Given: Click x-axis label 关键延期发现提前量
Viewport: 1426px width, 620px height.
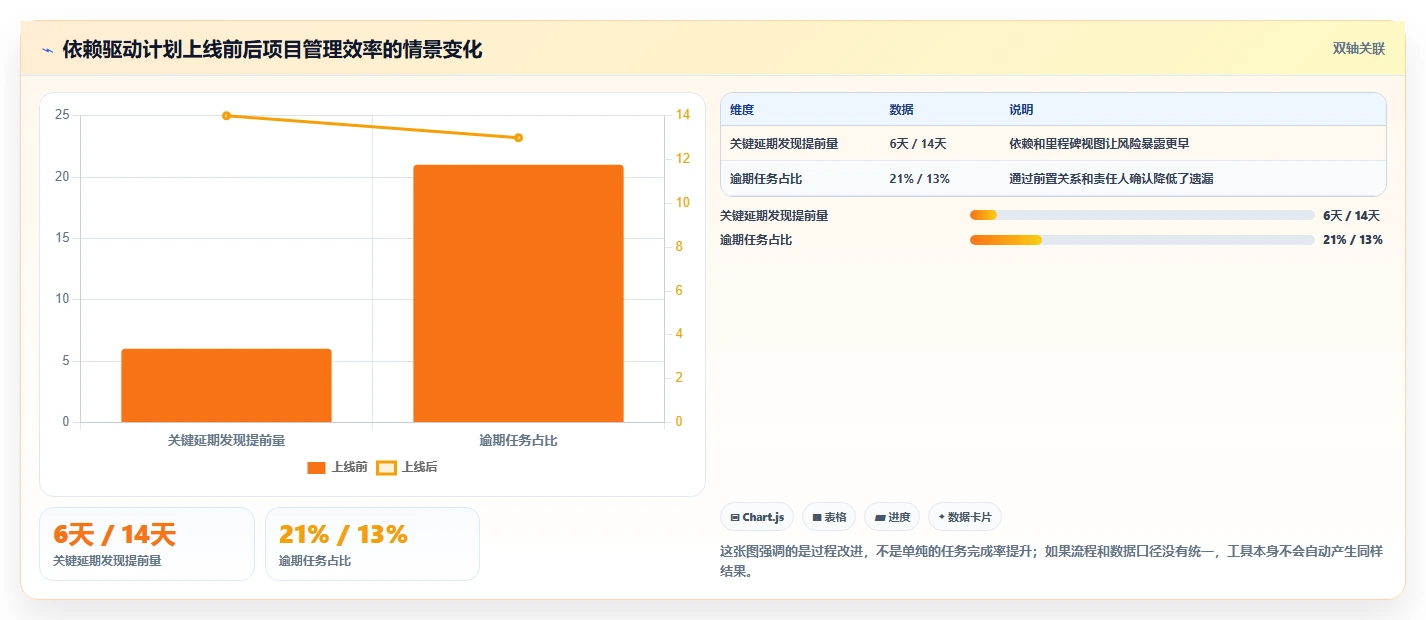Looking at the screenshot, I should point(226,440).
